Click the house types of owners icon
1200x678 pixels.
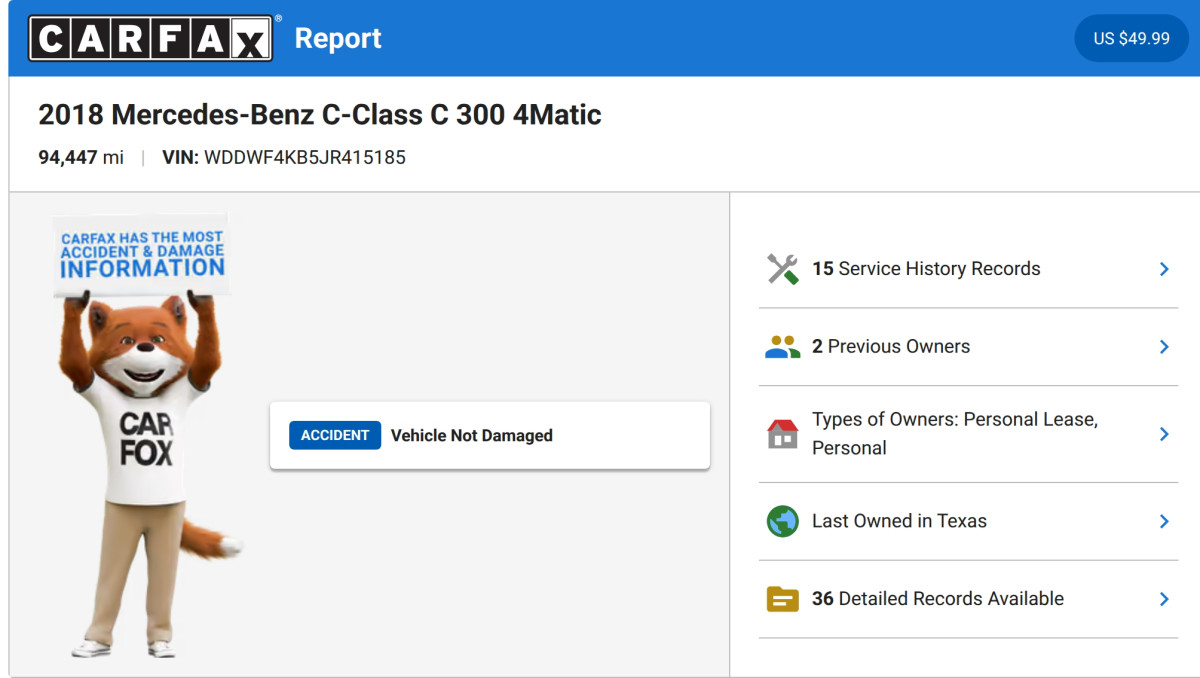click(783, 434)
